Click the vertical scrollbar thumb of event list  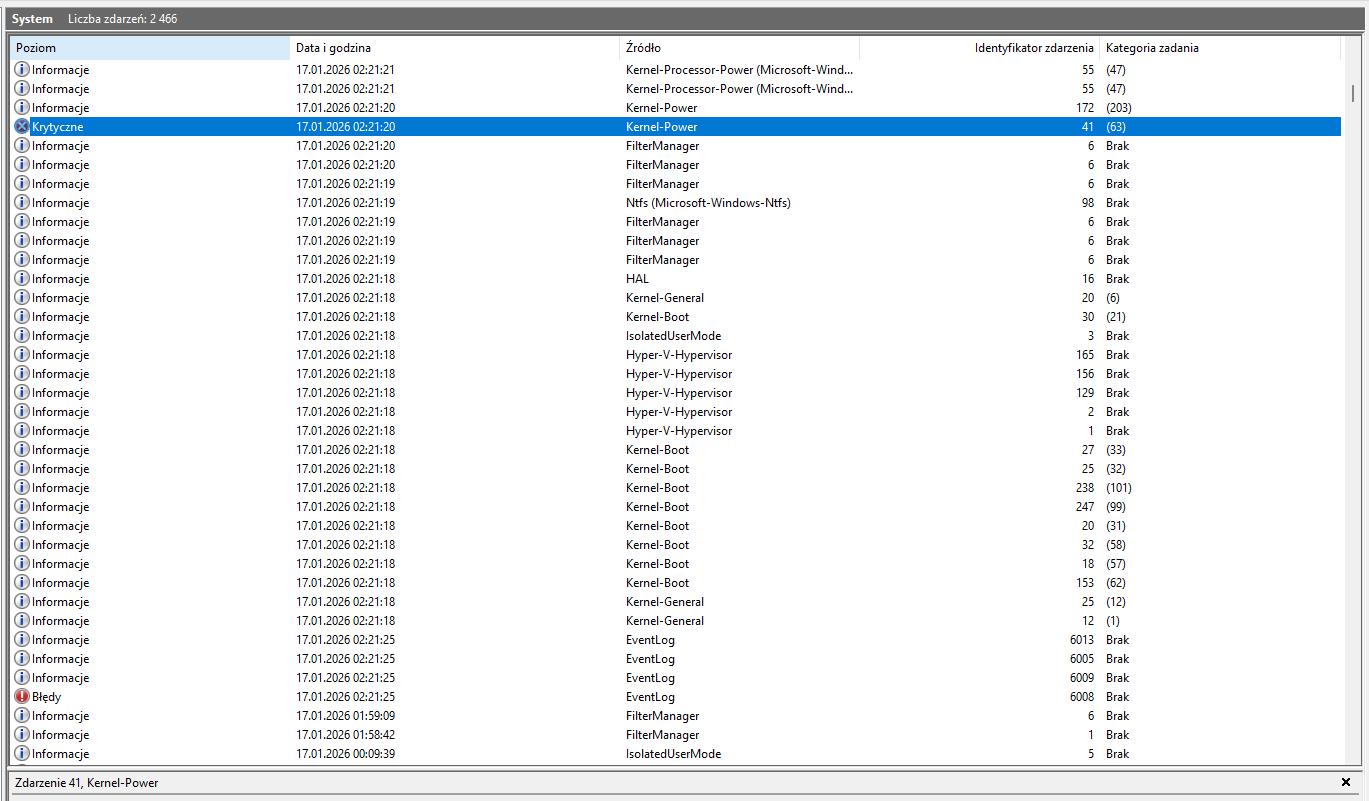click(x=1353, y=93)
